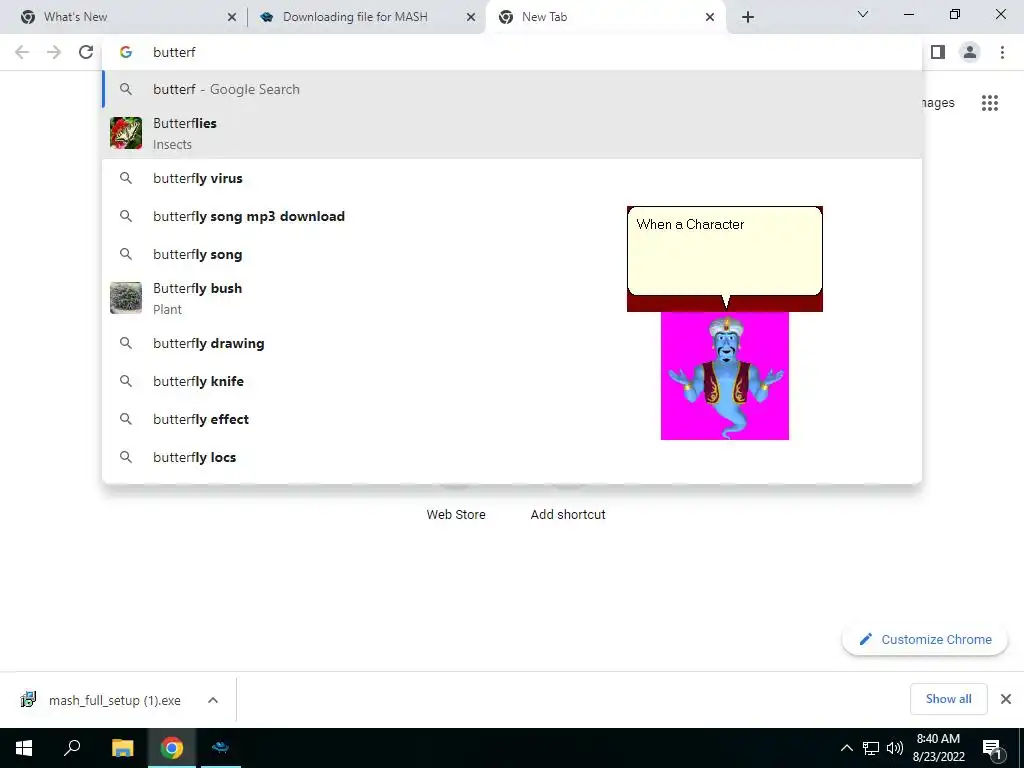Viewport: 1024px width, 768px height.
Task: Dismiss the downloads bar with X
Action: coord(1006,699)
